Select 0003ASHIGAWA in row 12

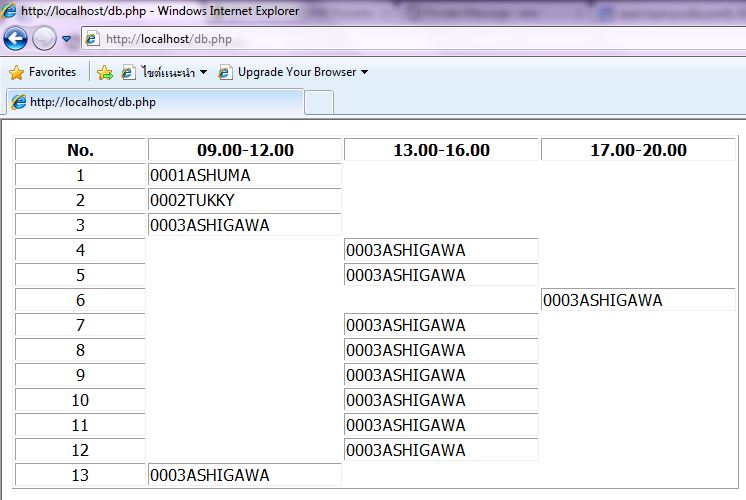click(441, 450)
